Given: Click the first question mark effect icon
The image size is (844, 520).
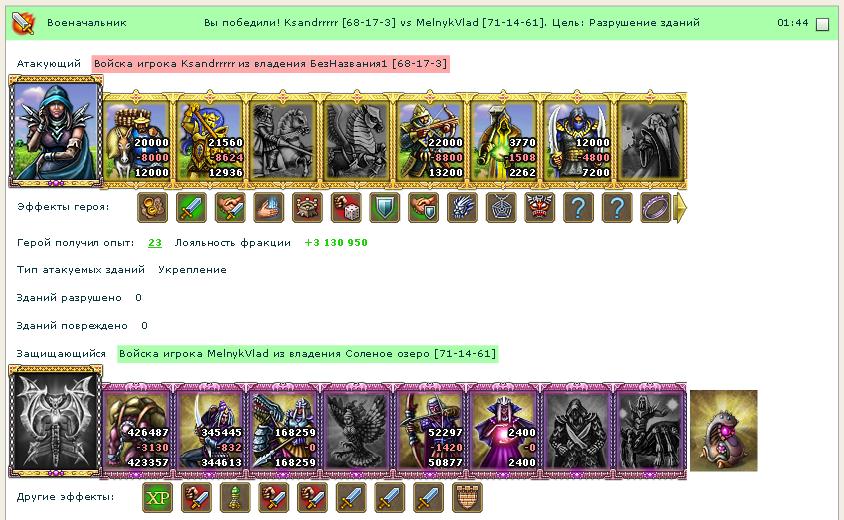Looking at the screenshot, I should (x=578, y=208).
